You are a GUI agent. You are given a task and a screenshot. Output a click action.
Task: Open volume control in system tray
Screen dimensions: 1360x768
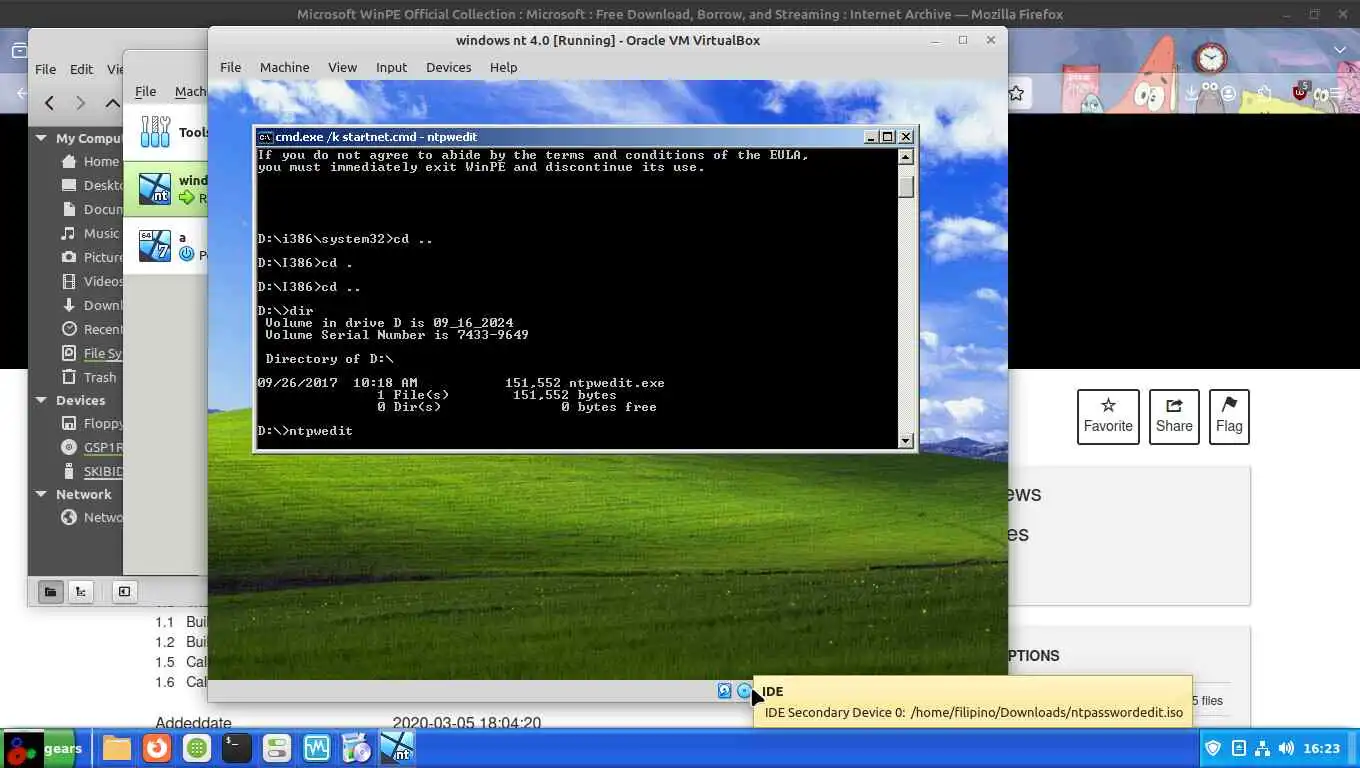pos(1286,748)
